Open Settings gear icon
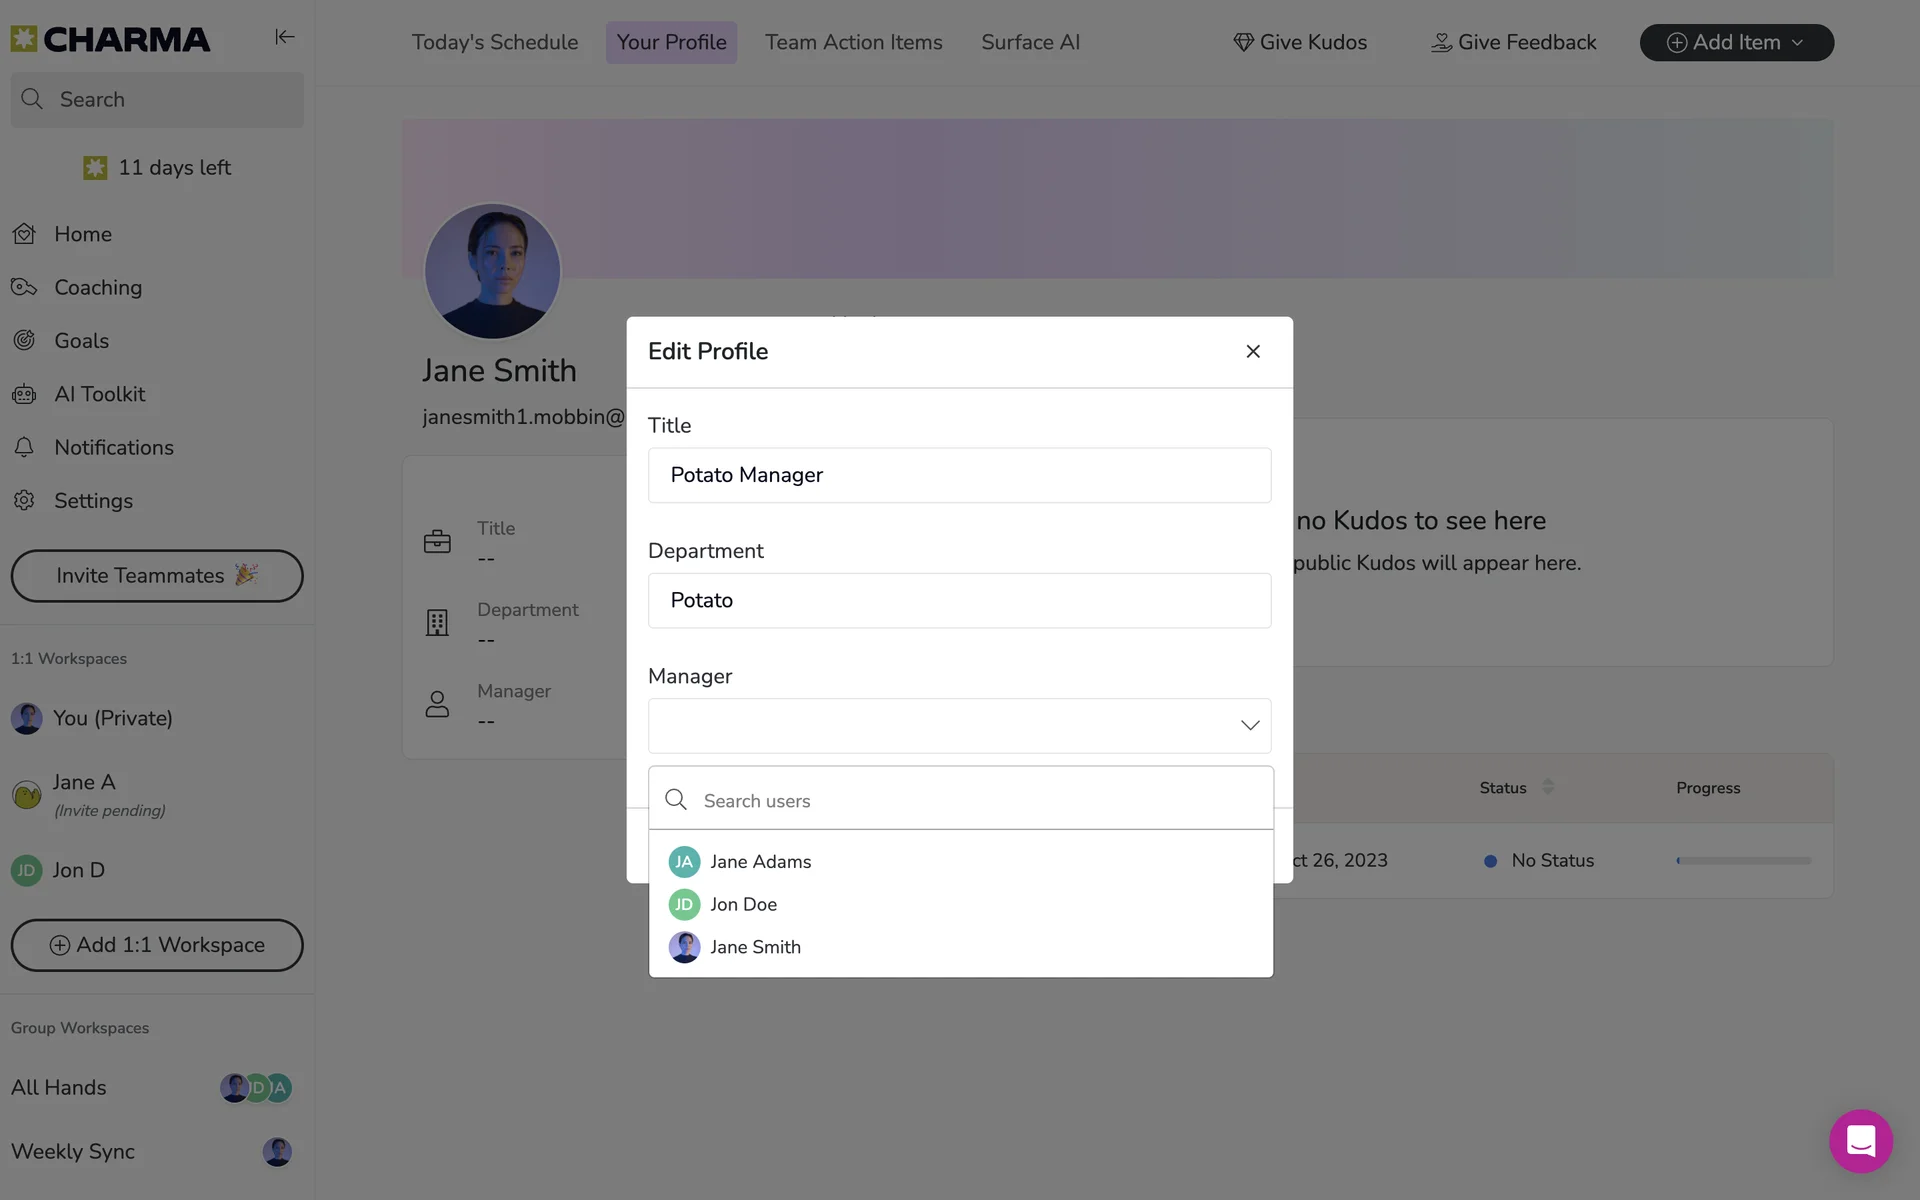The width and height of the screenshot is (1920, 1200). tap(24, 501)
